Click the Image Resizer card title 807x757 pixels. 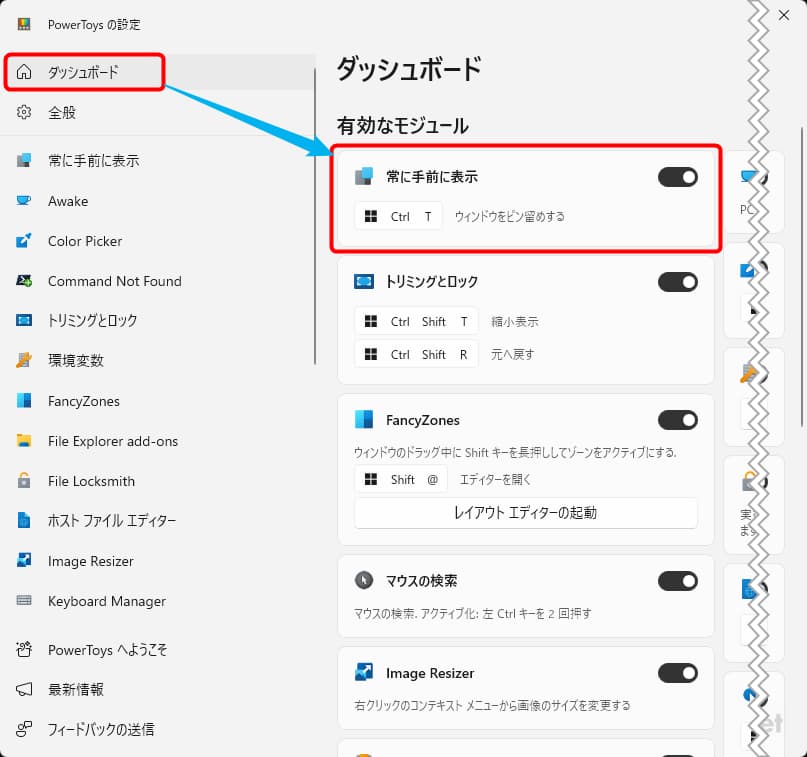point(430,673)
